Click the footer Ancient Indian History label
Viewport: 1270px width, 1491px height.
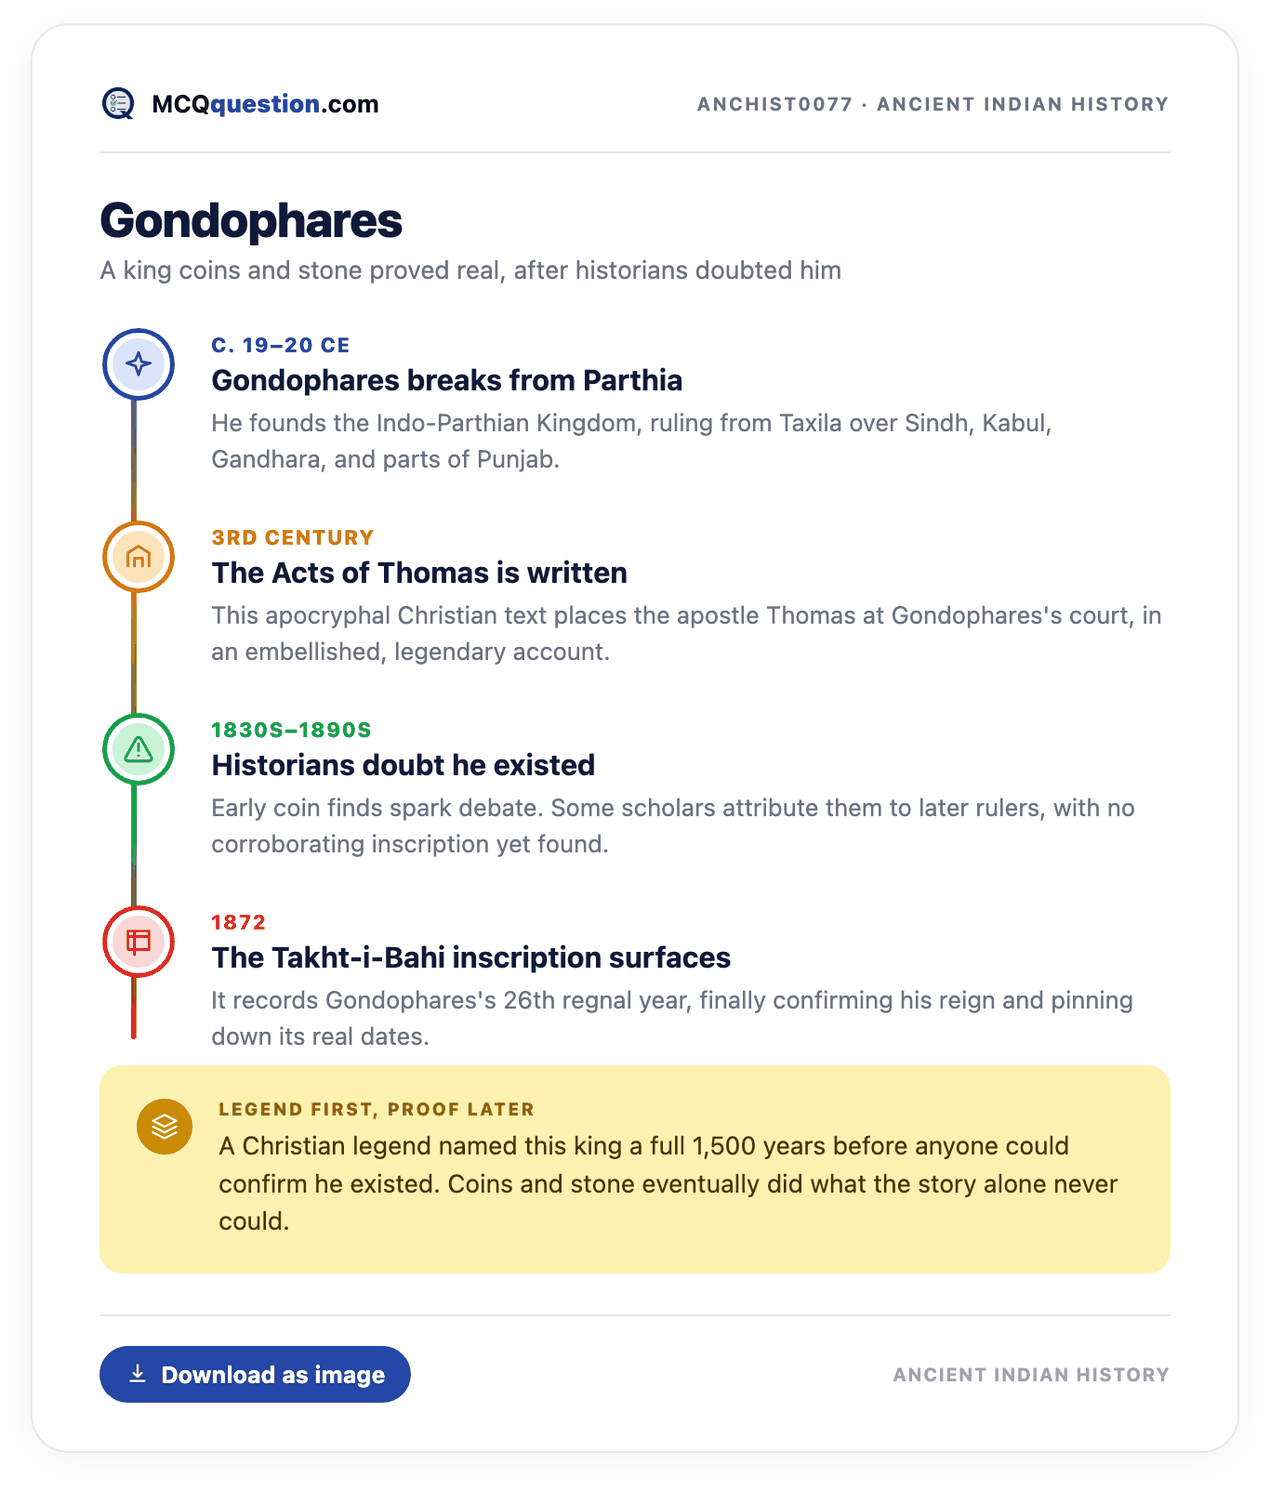pyautogui.click(x=1031, y=1375)
